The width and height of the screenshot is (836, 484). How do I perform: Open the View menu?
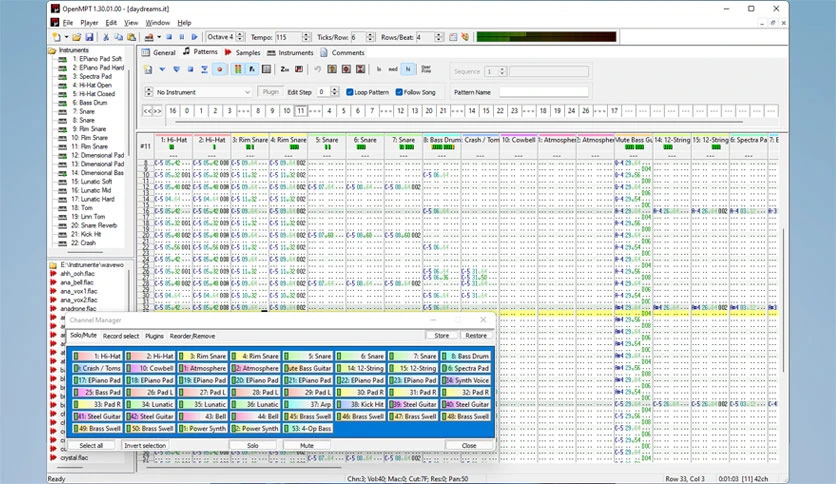coord(131,23)
